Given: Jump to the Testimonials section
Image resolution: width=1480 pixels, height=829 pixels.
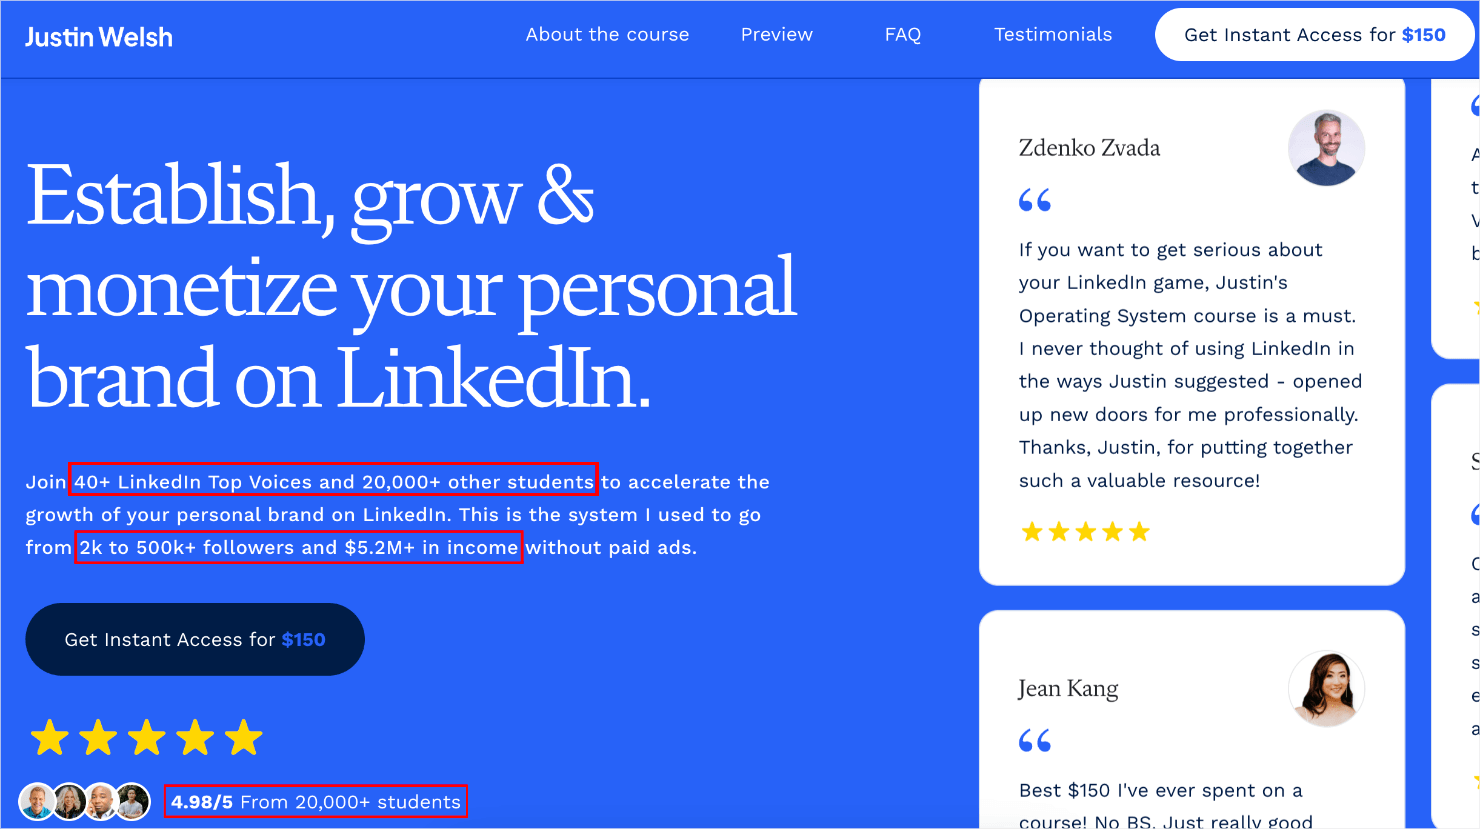Looking at the screenshot, I should tap(1053, 35).
